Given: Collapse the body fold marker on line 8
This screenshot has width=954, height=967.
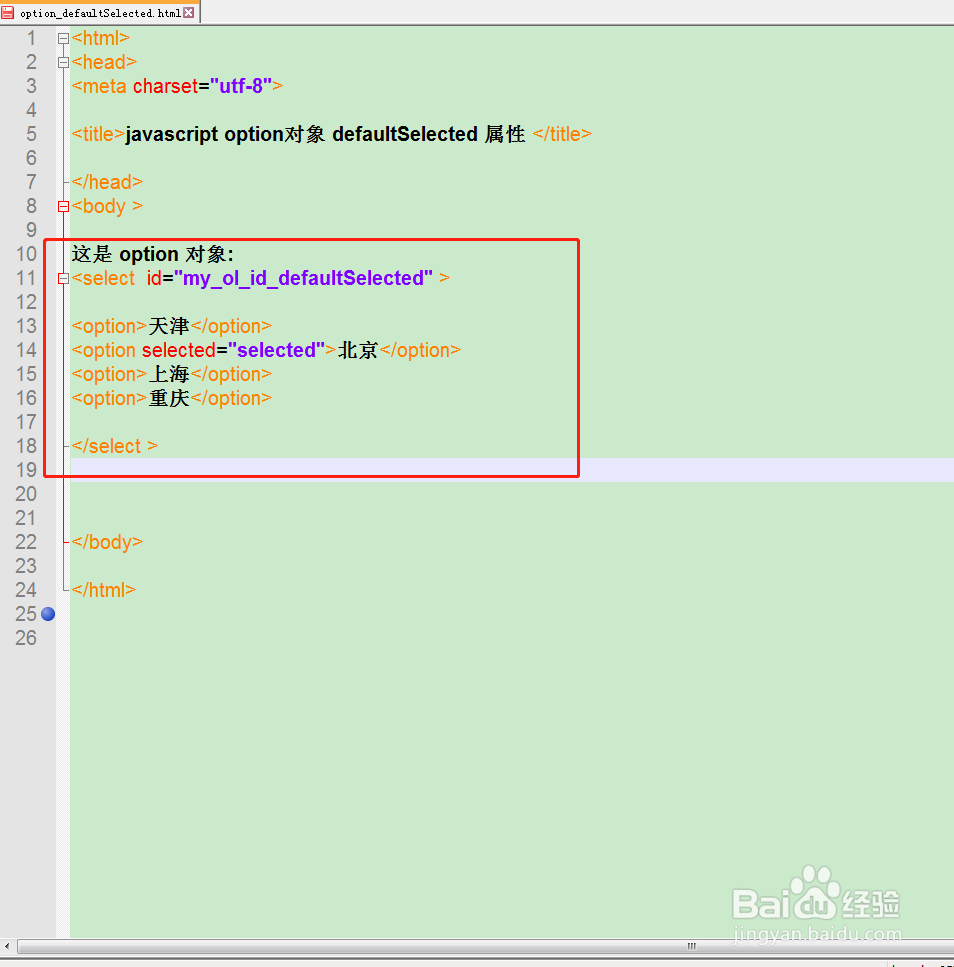Looking at the screenshot, I should tap(63, 207).
